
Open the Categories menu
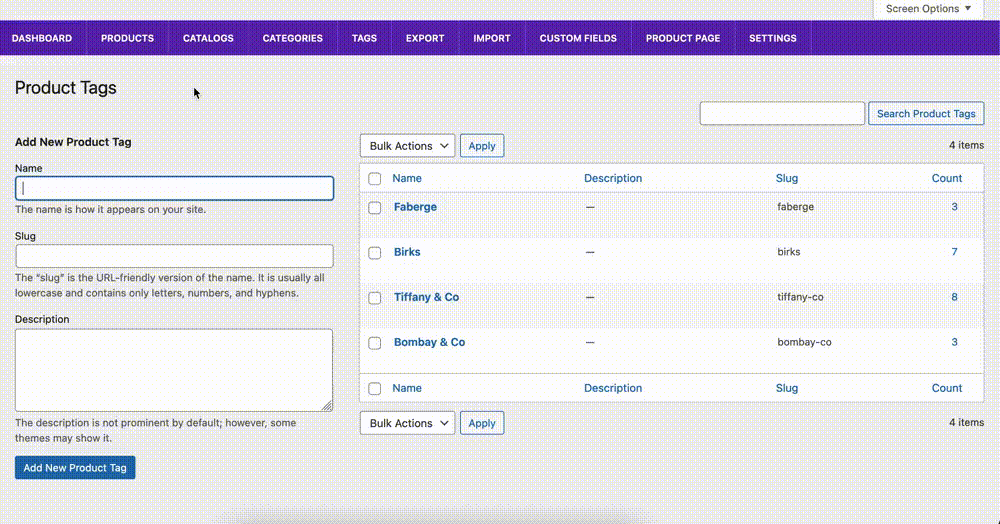coord(293,38)
